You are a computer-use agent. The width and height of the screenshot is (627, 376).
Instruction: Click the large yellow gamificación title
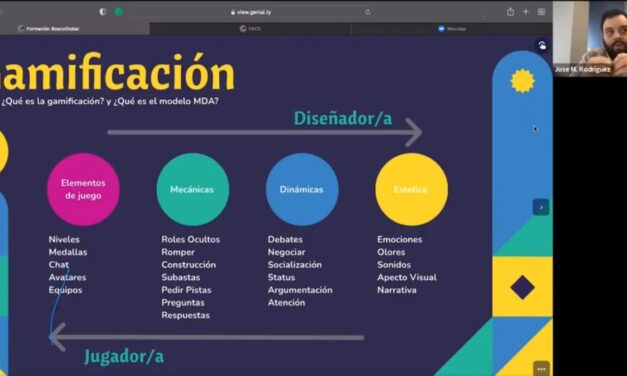click(117, 73)
